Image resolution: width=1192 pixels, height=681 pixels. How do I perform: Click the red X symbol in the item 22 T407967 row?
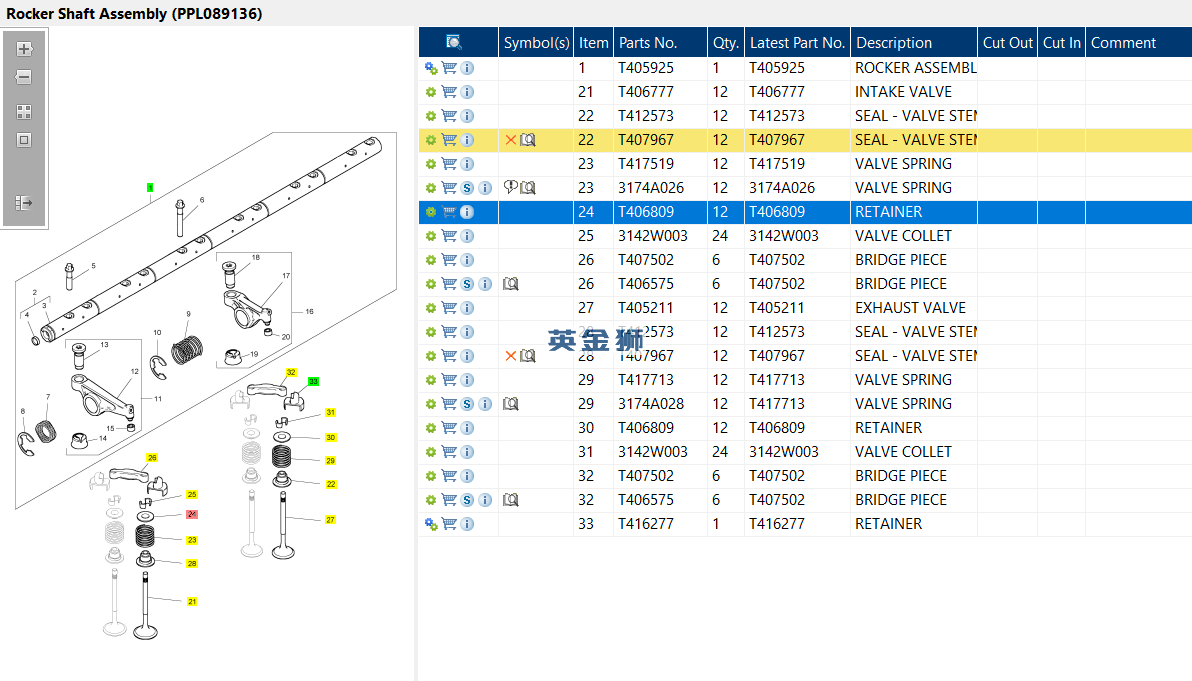click(511, 140)
